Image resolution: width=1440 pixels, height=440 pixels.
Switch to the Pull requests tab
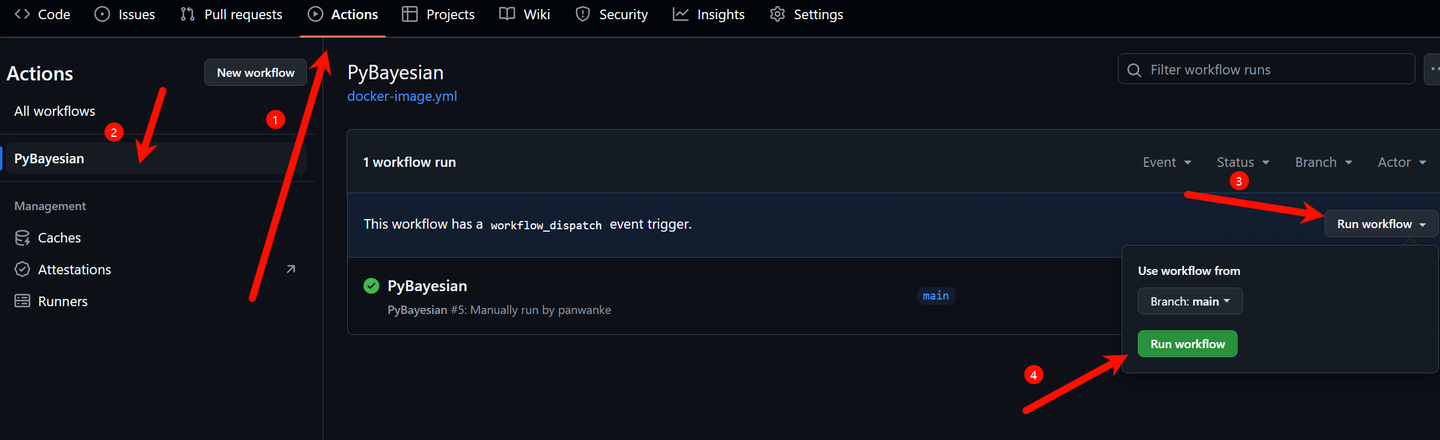(231, 15)
